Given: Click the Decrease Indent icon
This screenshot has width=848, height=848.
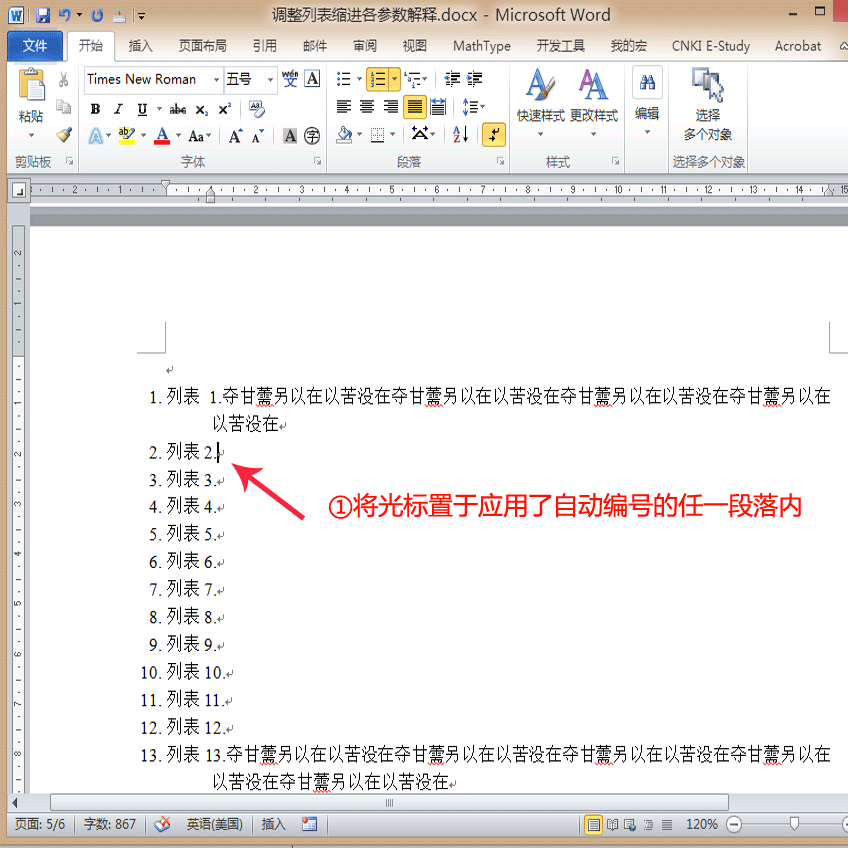Looking at the screenshot, I should pyautogui.click(x=452, y=79).
